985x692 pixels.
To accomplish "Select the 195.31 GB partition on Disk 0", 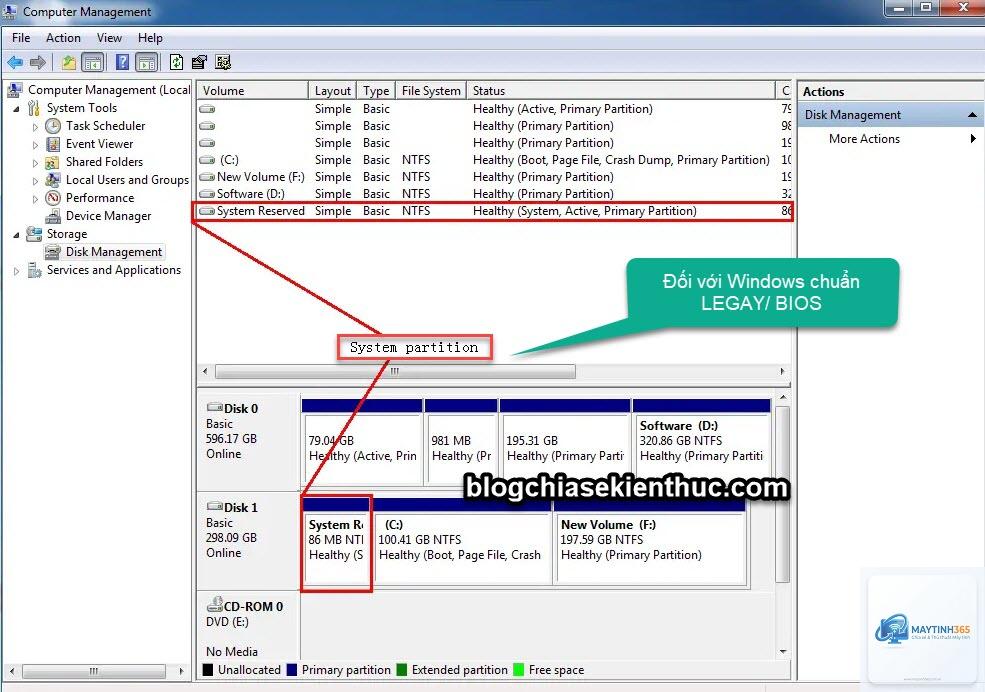I will [565, 441].
